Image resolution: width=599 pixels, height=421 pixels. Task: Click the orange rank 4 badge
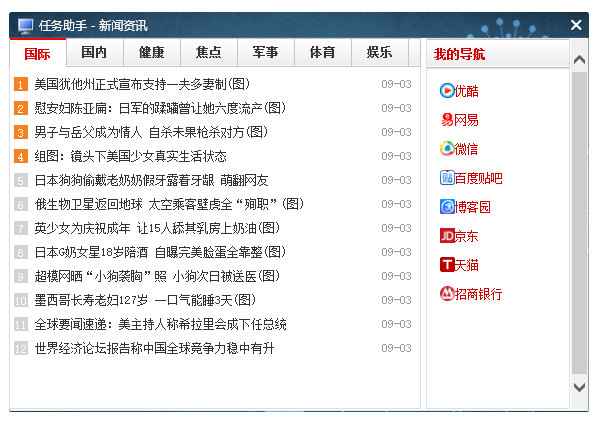pyautogui.click(x=21, y=156)
